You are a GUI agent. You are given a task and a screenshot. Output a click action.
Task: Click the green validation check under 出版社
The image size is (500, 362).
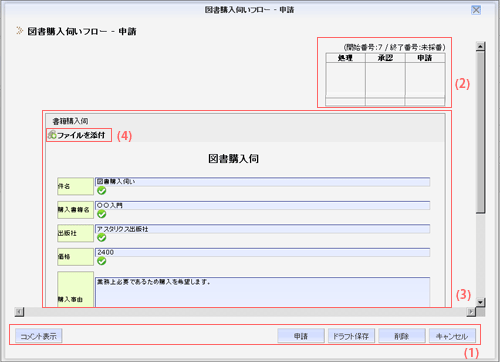click(102, 237)
